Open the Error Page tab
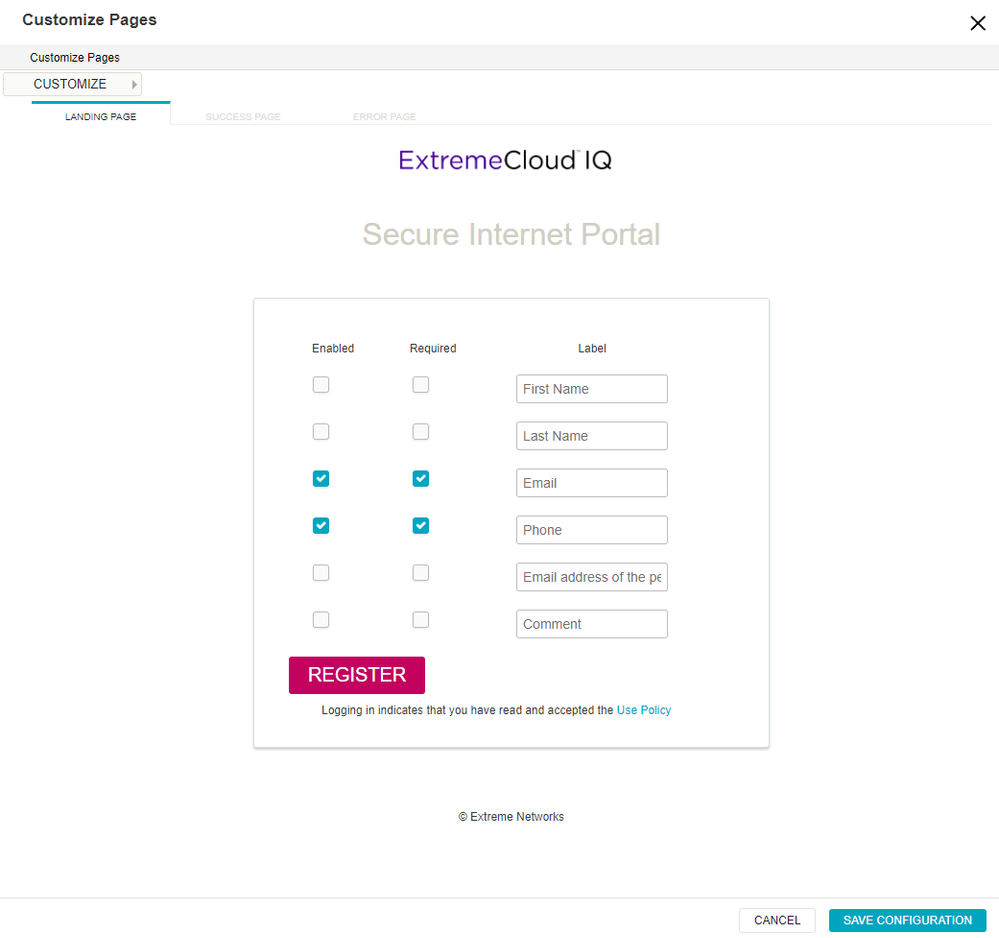This screenshot has width=999, height=938. [384, 117]
